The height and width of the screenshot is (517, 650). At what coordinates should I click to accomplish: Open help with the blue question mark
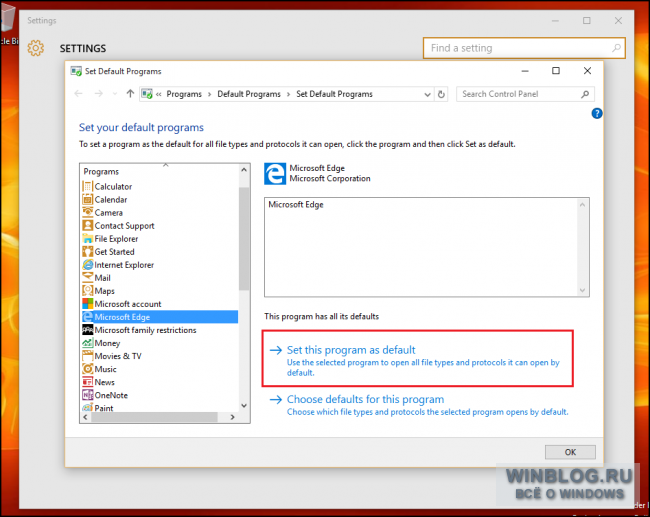coord(597,113)
